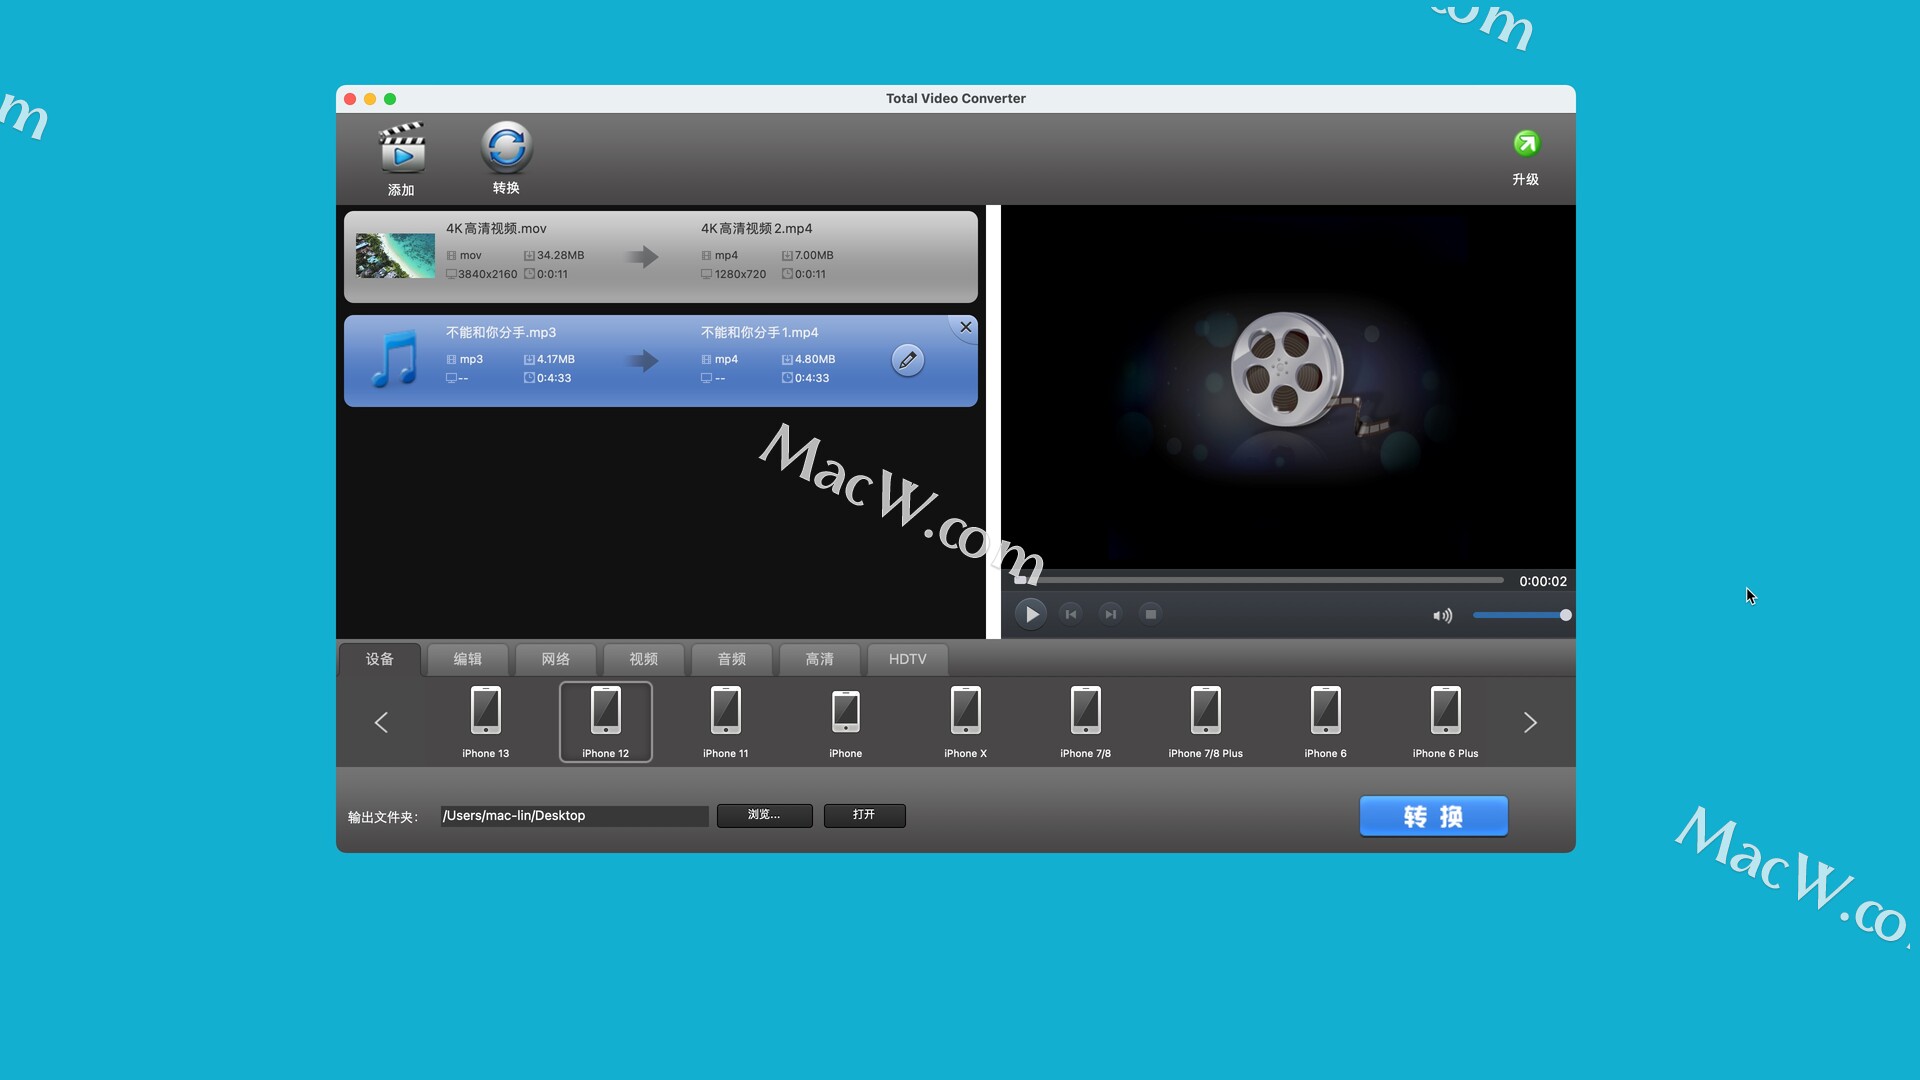Click the 不能和你分手 1.mp4 output name
This screenshot has width=1920, height=1080.
[x=759, y=332]
